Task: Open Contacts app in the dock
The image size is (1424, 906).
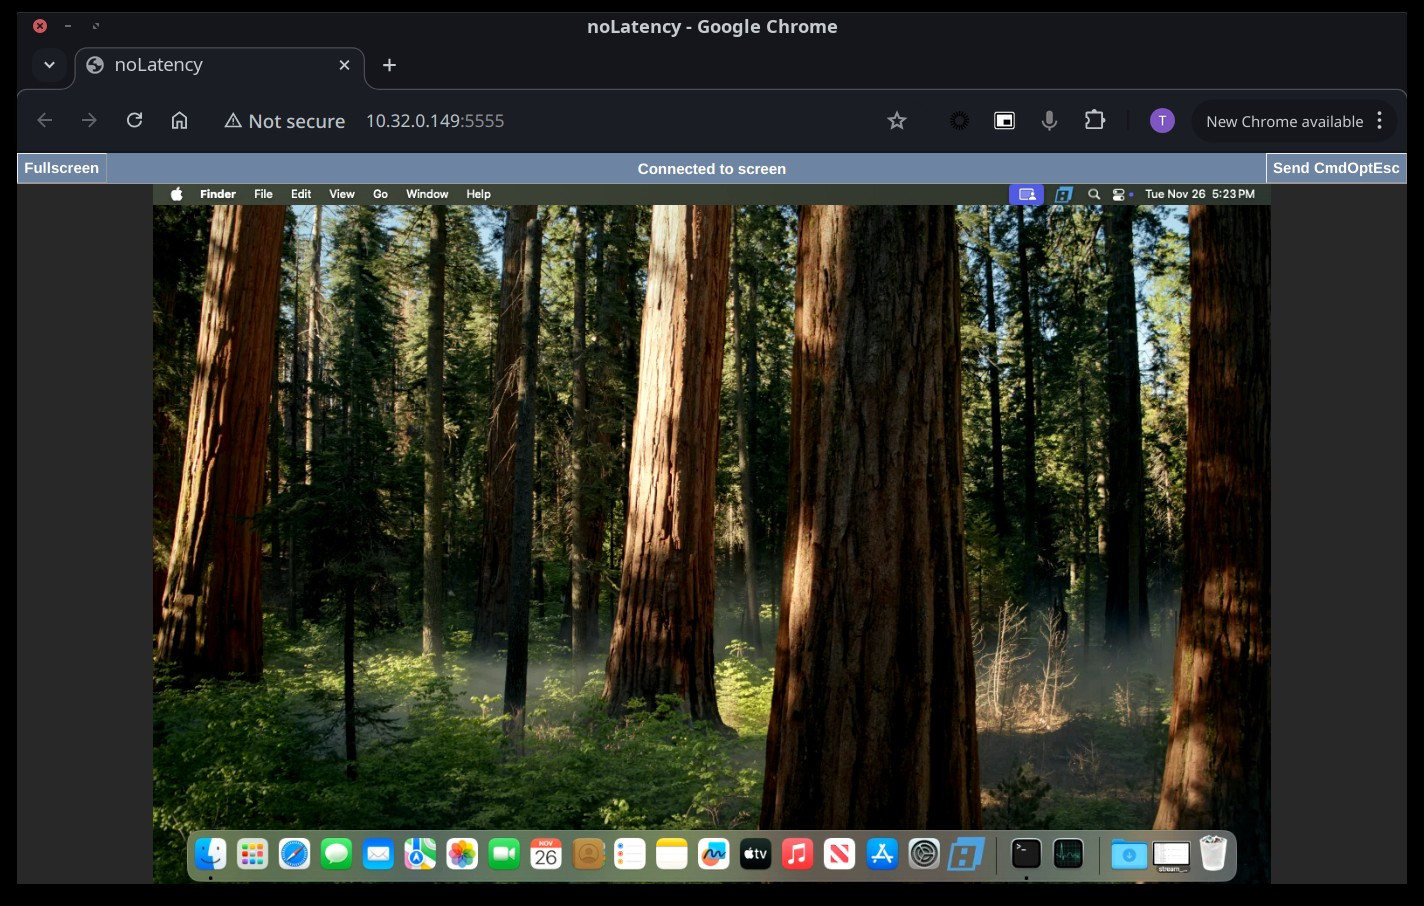Action: (x=588, y=854)
